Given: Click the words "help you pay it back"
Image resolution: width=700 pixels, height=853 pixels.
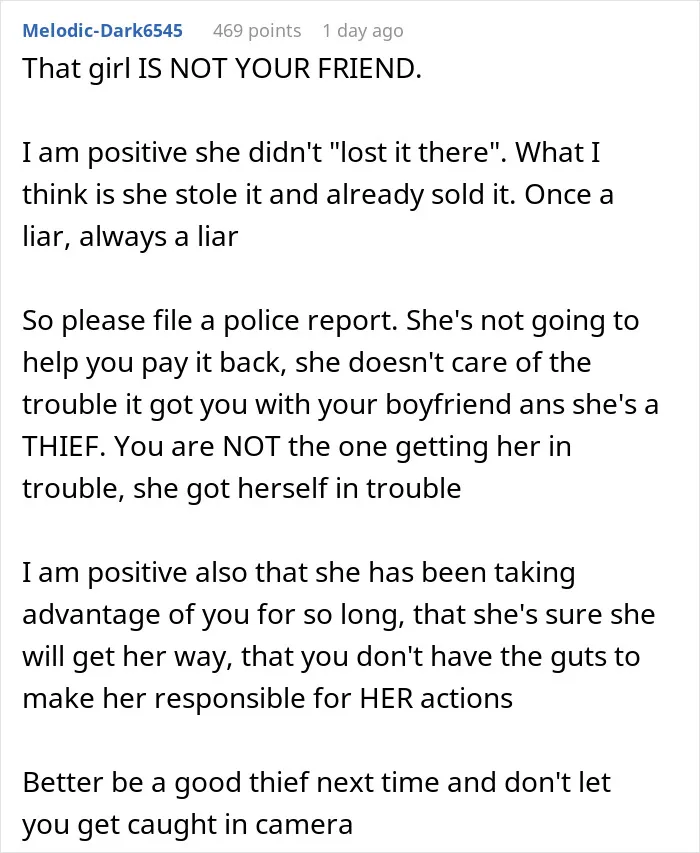Looking at the screenshot, I should coord(151,363).
